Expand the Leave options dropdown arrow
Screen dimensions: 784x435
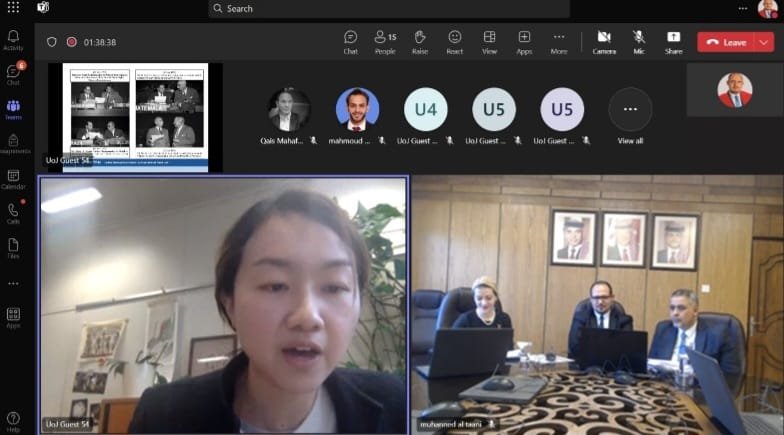pyautogui.click(x=764, y=42)
